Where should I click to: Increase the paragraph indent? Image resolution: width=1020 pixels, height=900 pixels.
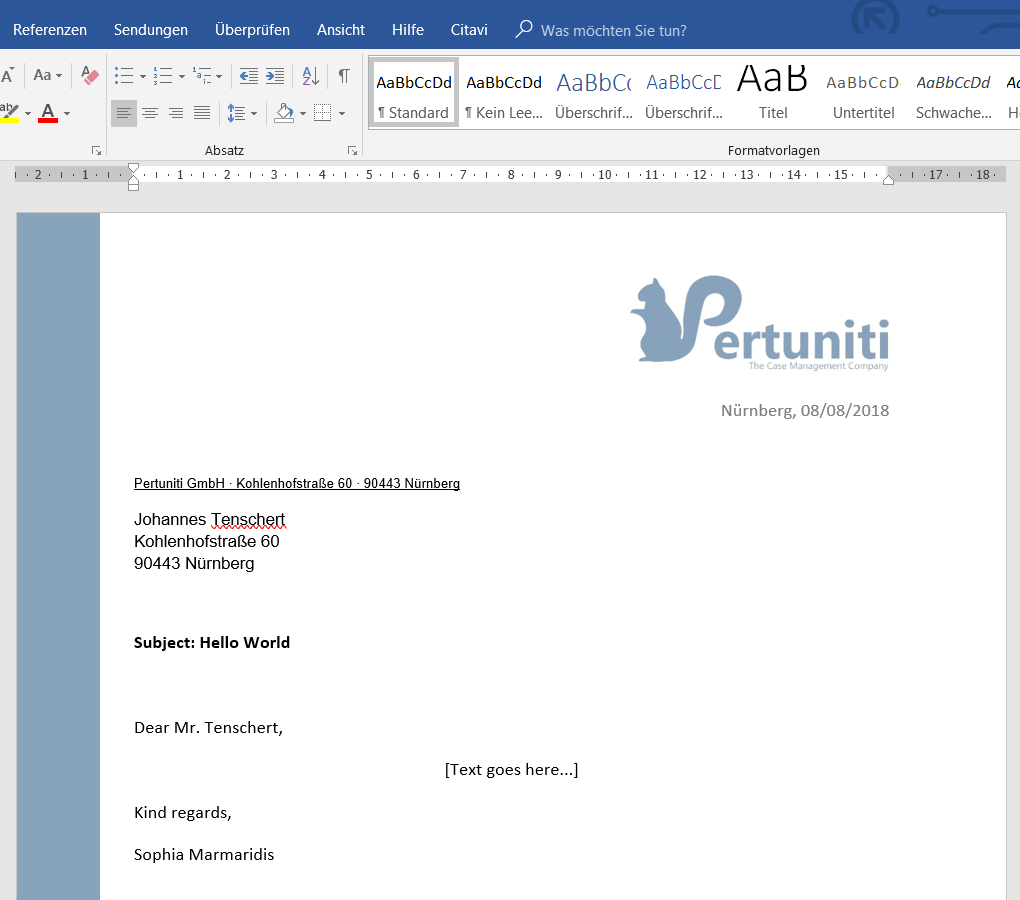tap(275, 76)
